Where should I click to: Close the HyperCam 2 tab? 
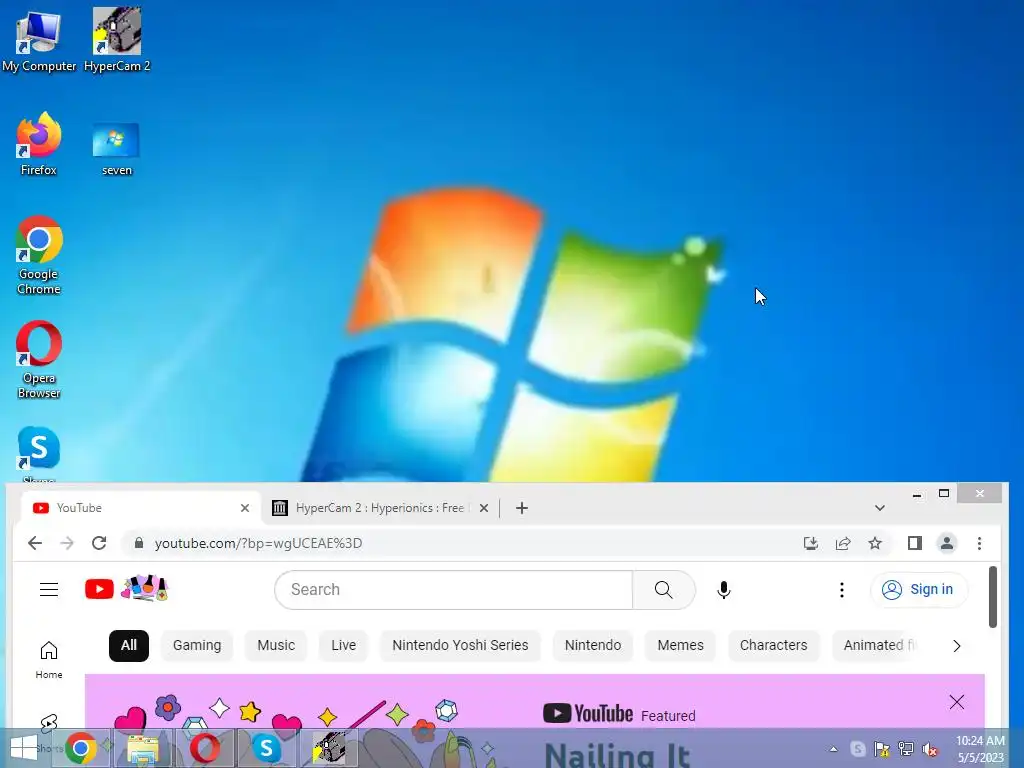[x=484, y=508]
